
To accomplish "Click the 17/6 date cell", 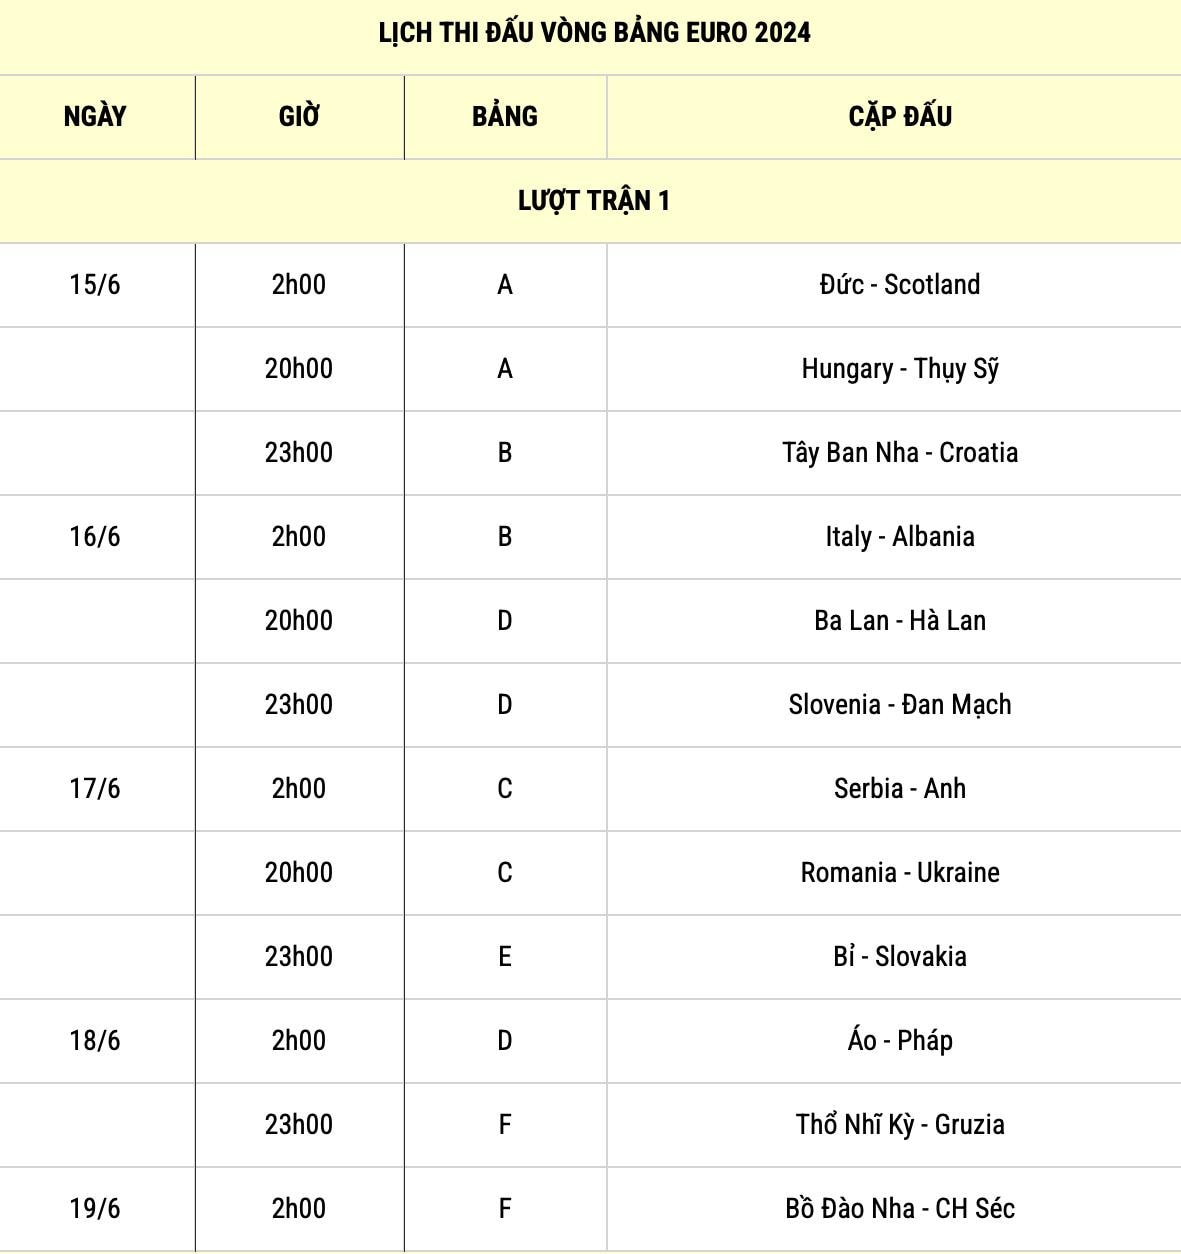I will pos(95,789).
